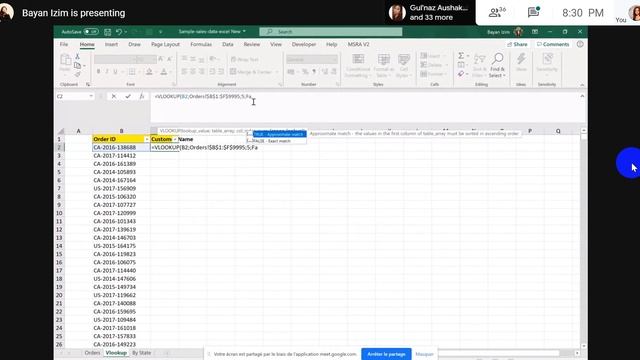This screenshot has width=640, height=360.
Task: Toggle Italic formatting
Action: coord(107,72)
